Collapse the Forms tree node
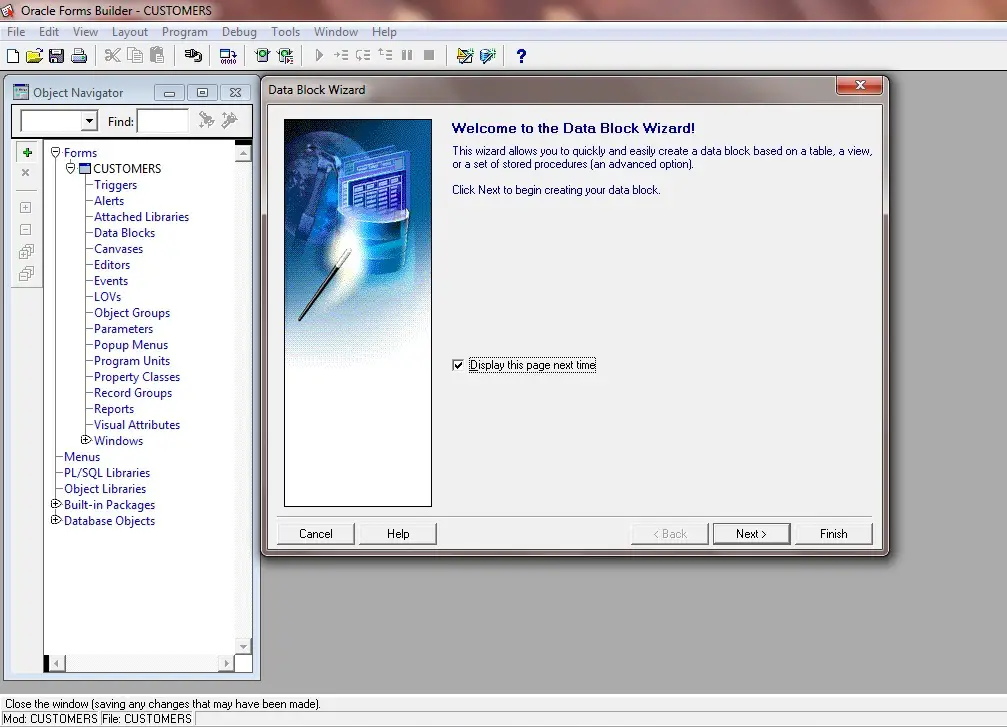The width and height of the screenshot is (1007, 727). tap(56, 152)
